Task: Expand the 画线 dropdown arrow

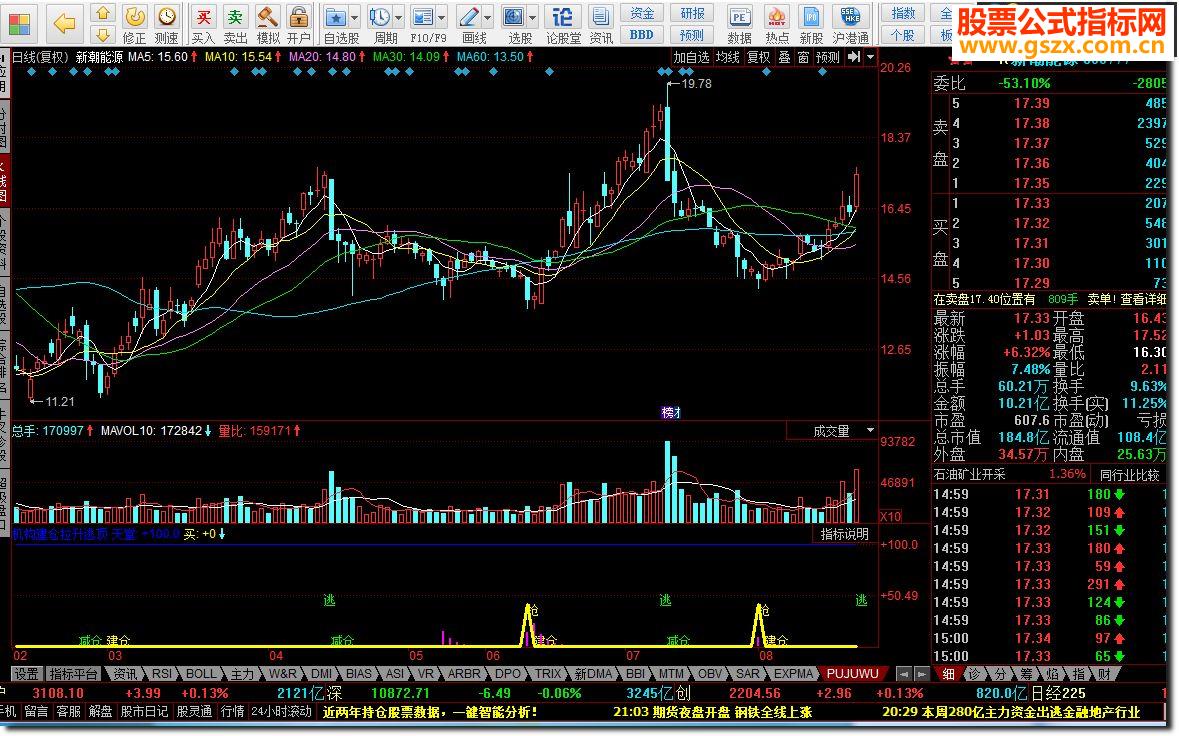Action: pyautogui.click(x=487, y=17)
